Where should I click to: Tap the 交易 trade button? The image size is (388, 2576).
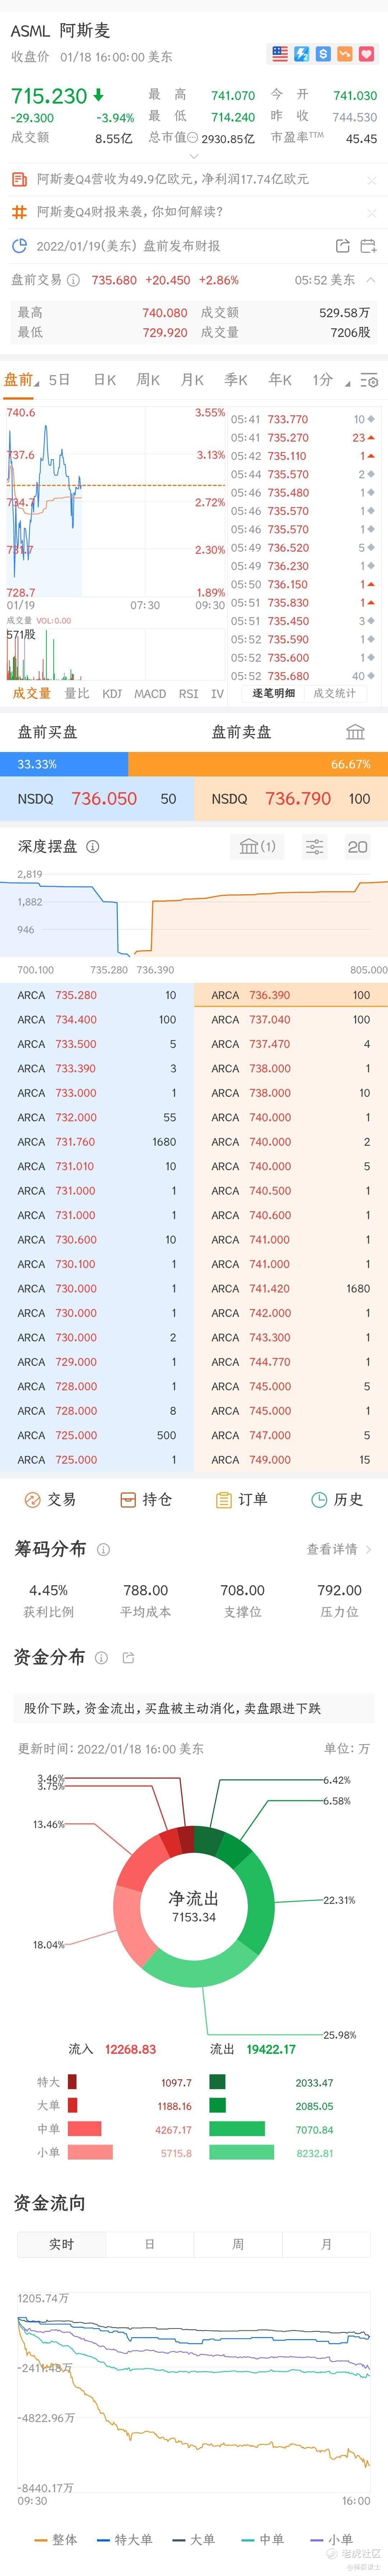(x=50, y=1499)
